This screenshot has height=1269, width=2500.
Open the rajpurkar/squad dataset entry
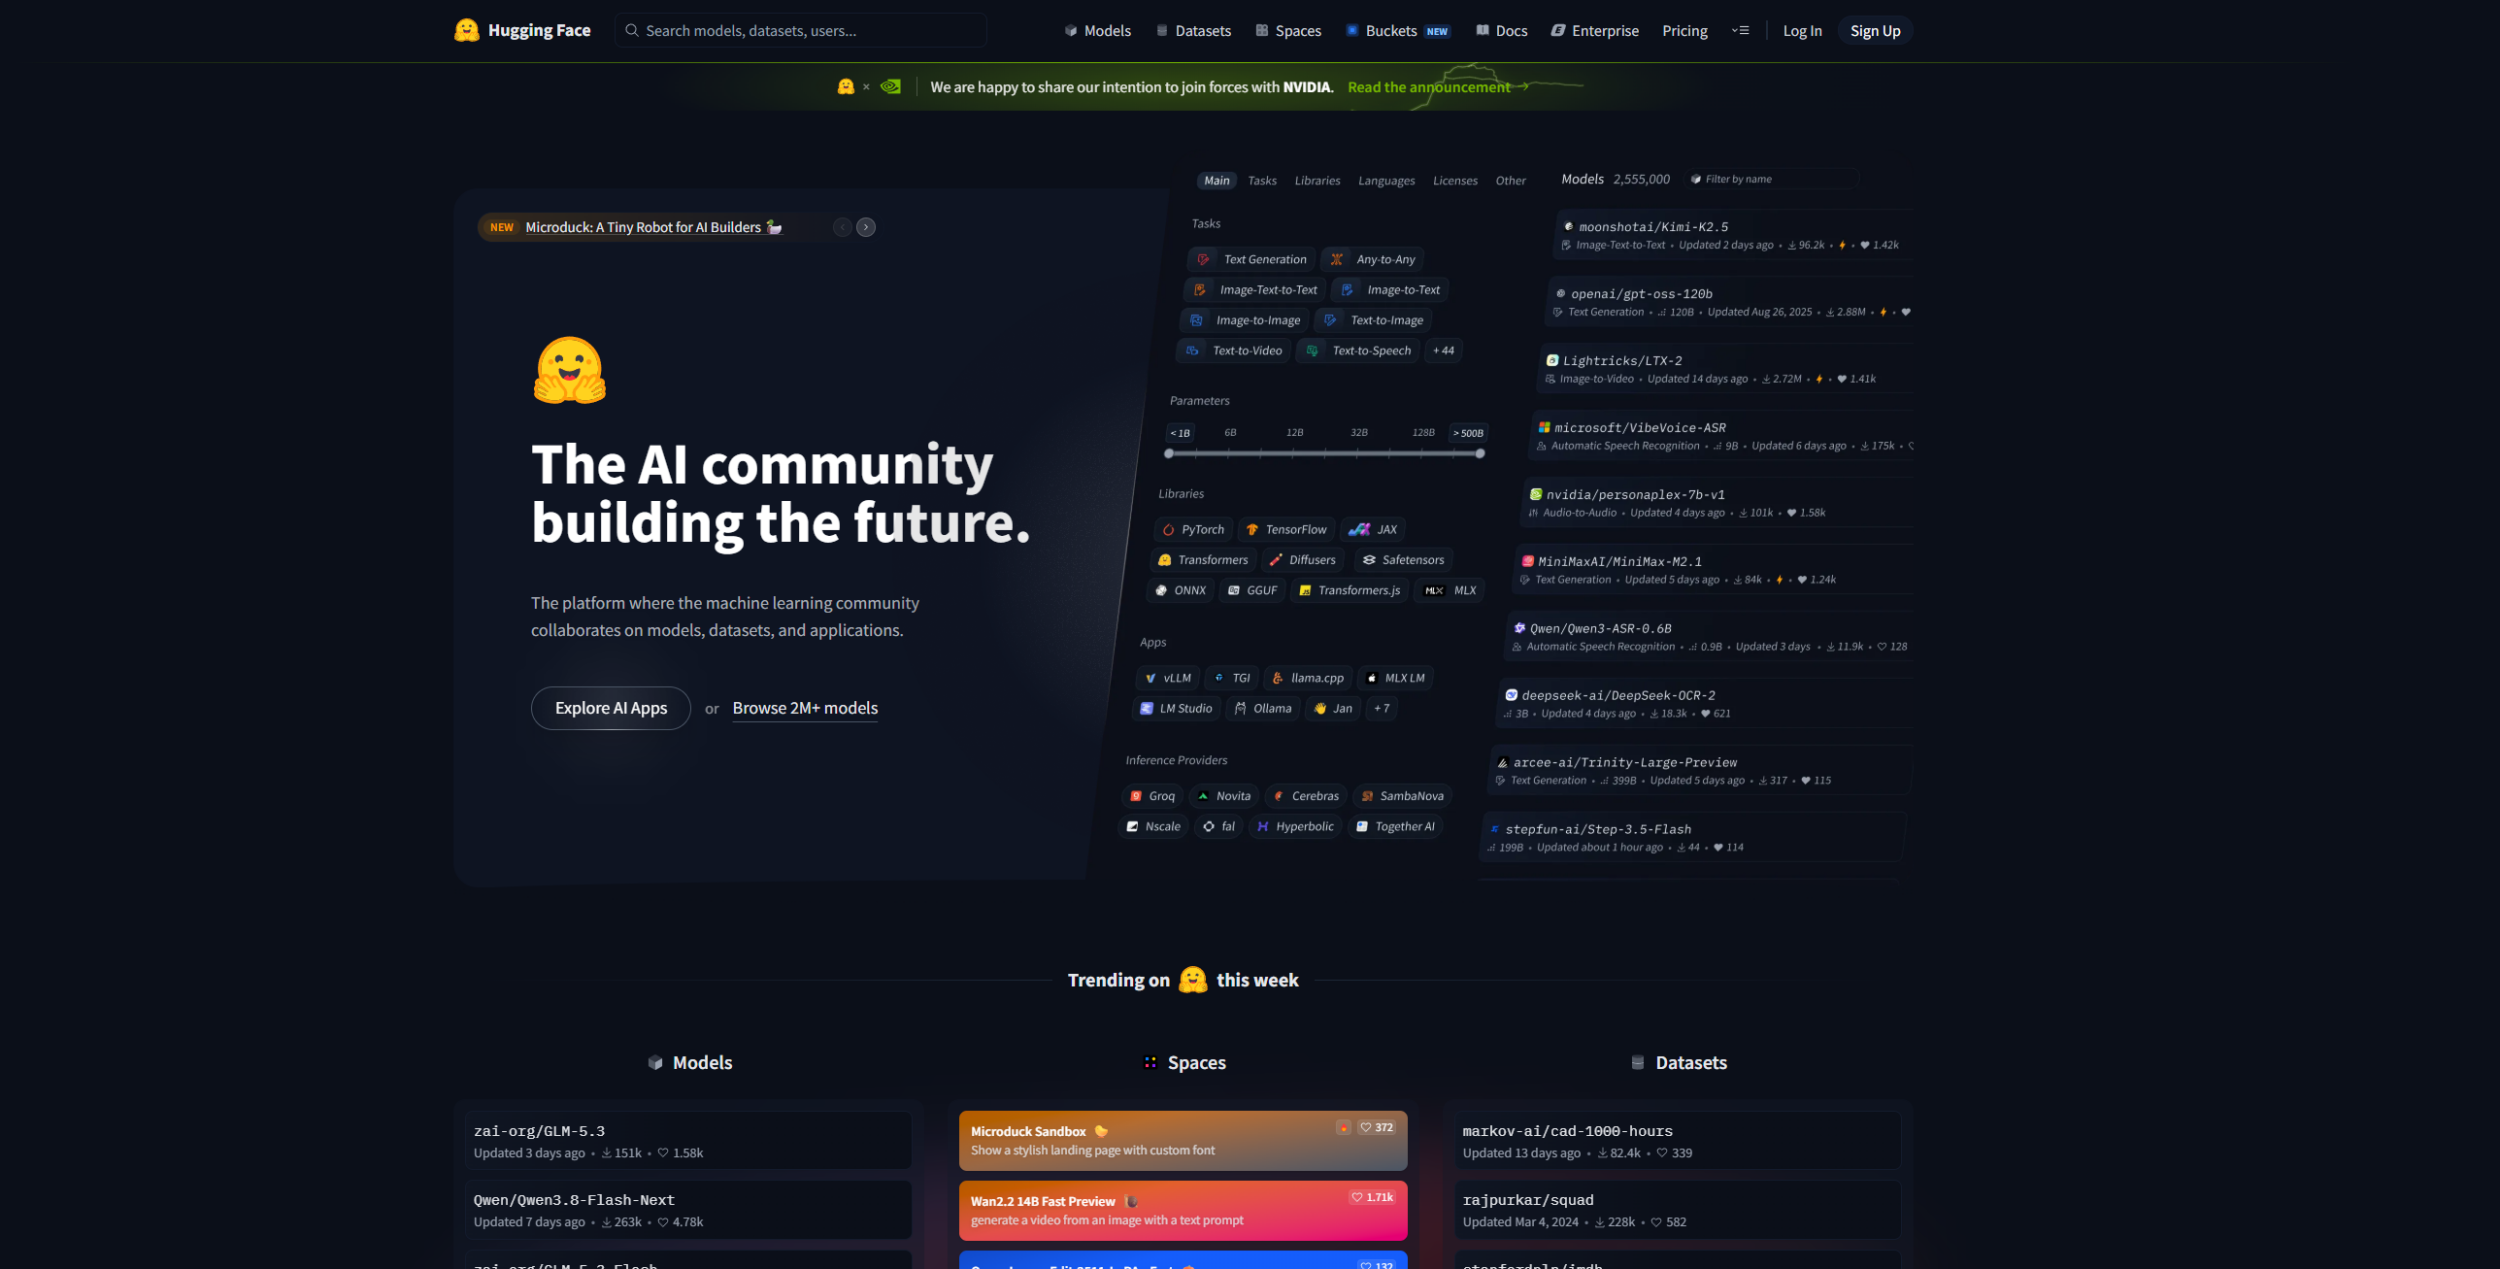click(1677, 1210)
